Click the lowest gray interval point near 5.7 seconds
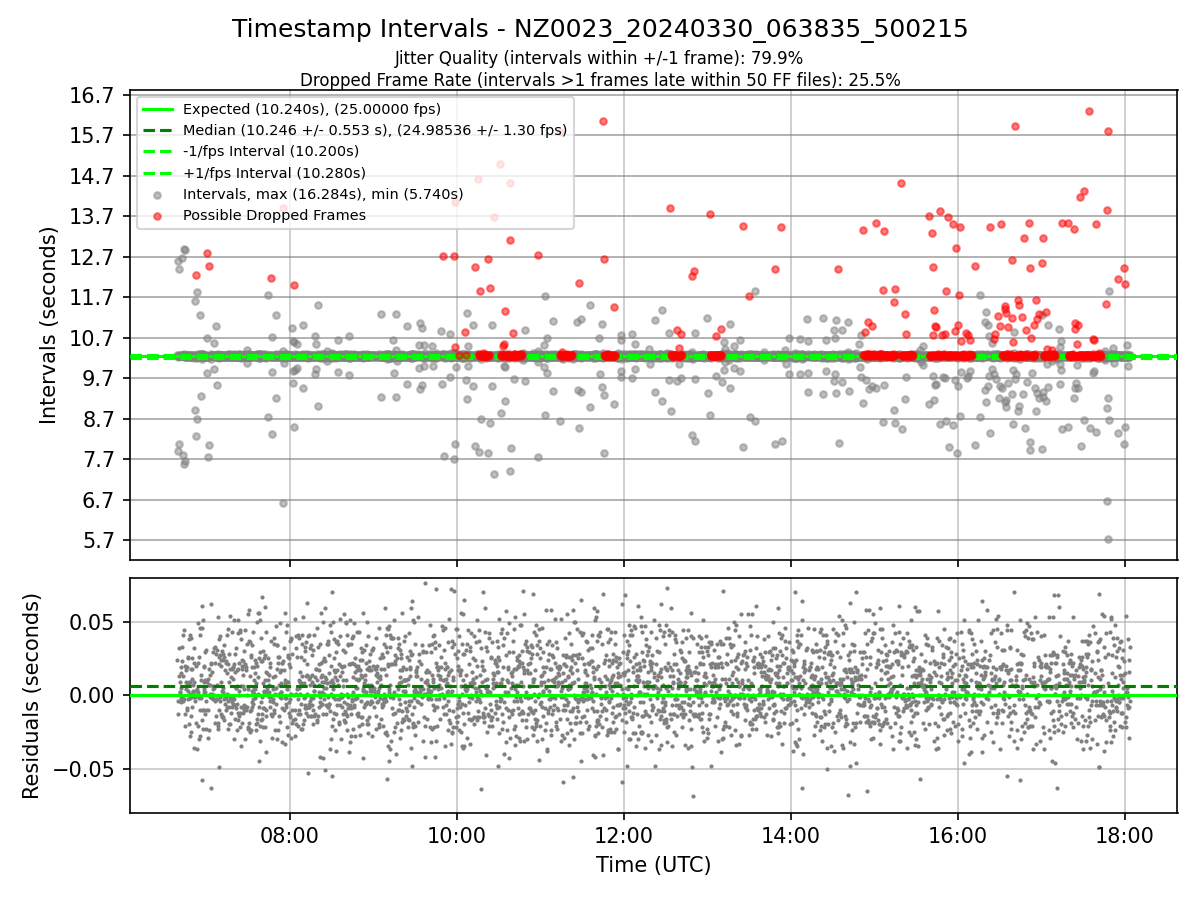 pos(1108,539)
